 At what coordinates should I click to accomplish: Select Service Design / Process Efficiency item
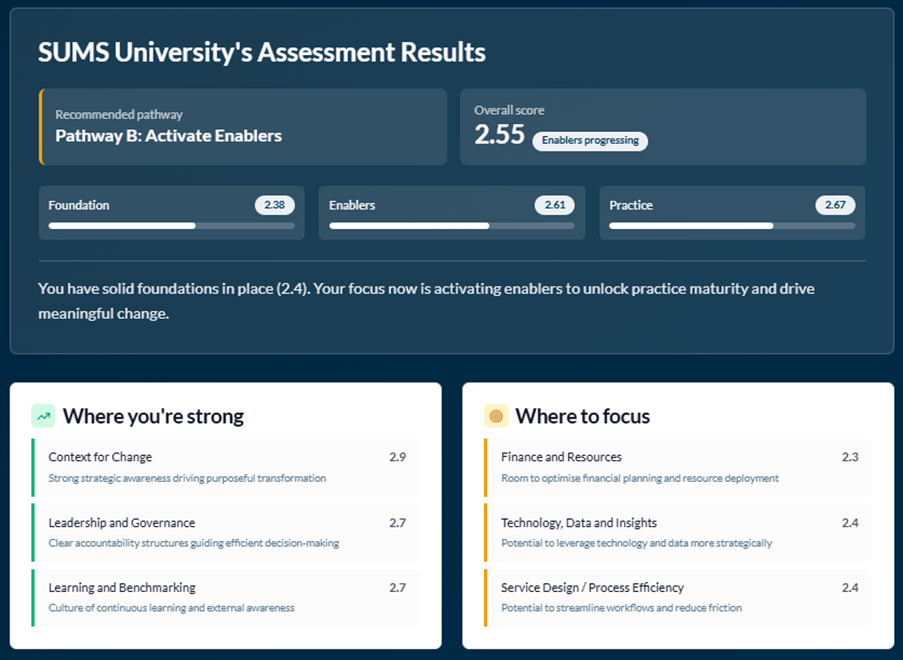(x=678, y=598)
